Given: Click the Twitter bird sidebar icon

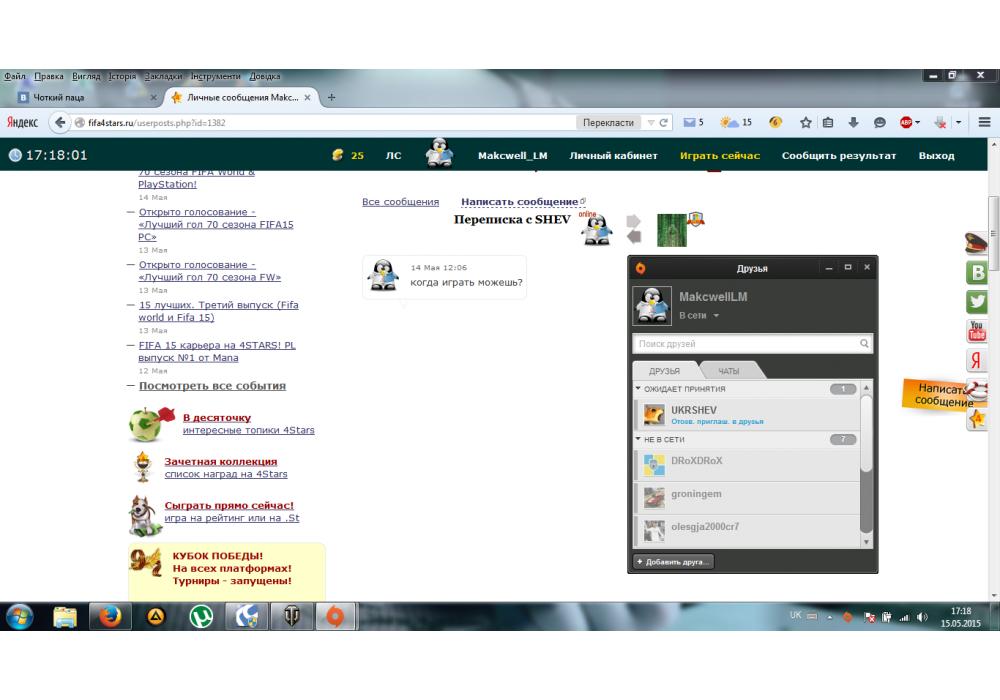Looking at the screenshot, I should 976,302.
